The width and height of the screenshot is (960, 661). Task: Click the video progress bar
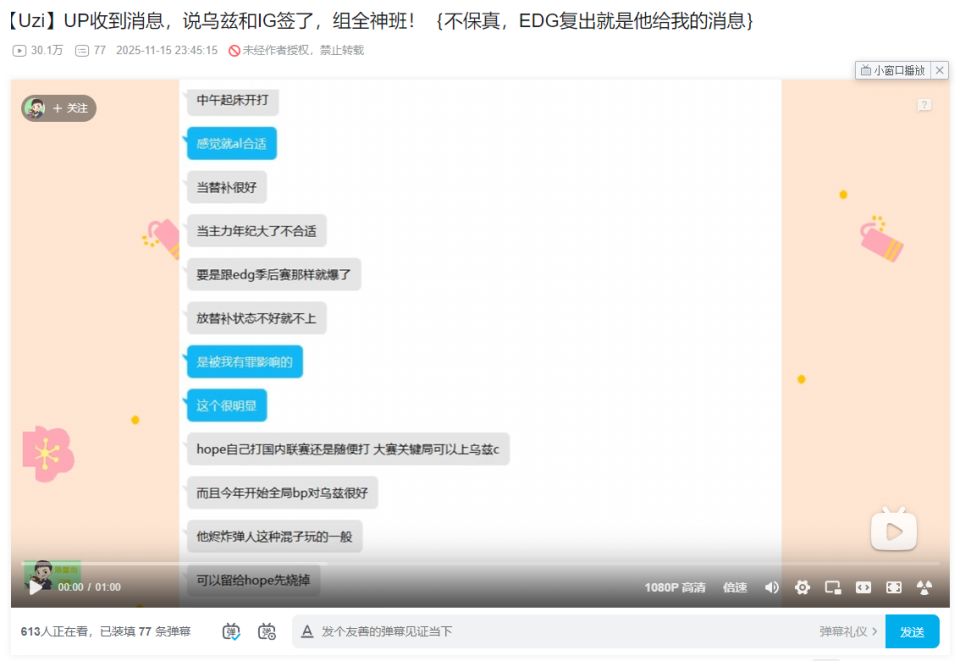point(480,564)
